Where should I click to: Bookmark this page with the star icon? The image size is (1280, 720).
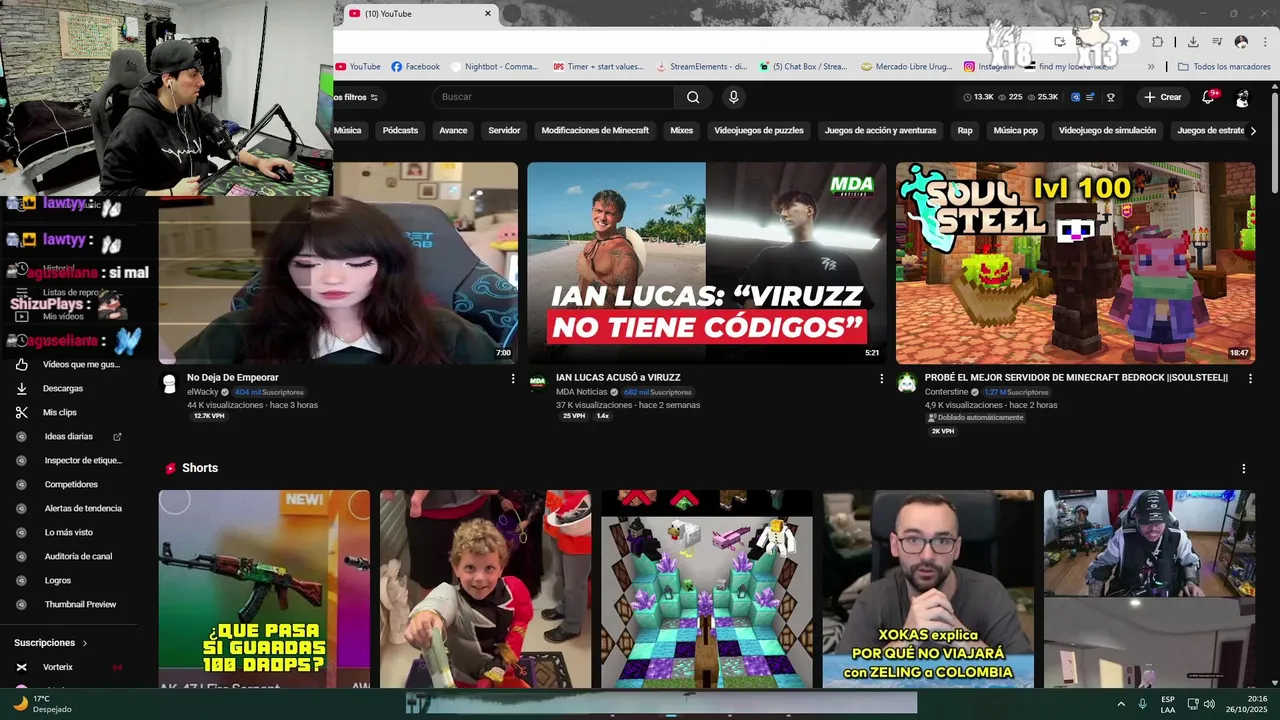[1124, 42]
